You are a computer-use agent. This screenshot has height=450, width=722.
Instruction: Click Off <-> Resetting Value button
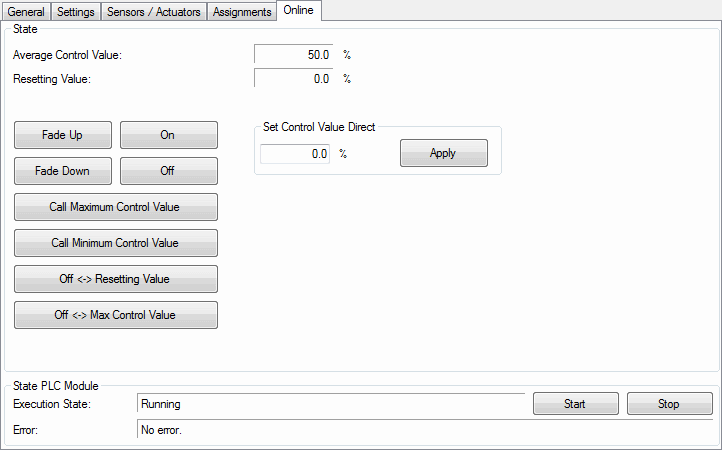(116, 279)
